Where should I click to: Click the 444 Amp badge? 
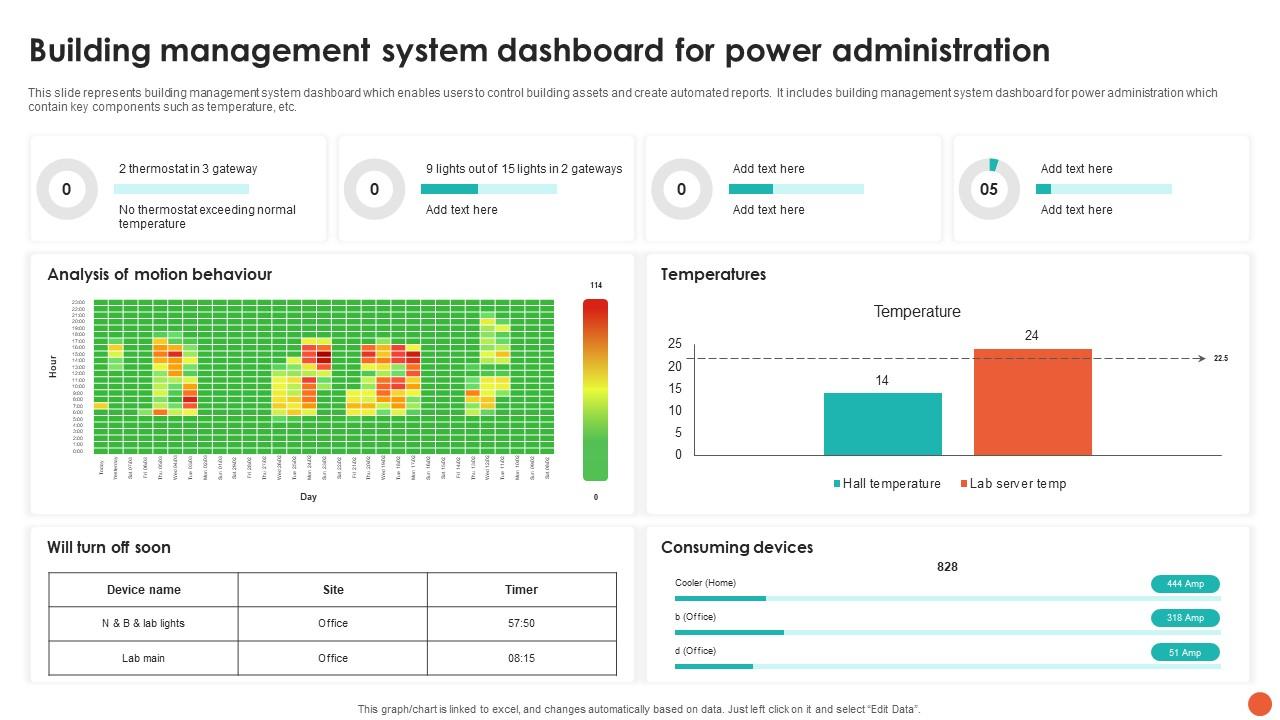(1185, 584)
